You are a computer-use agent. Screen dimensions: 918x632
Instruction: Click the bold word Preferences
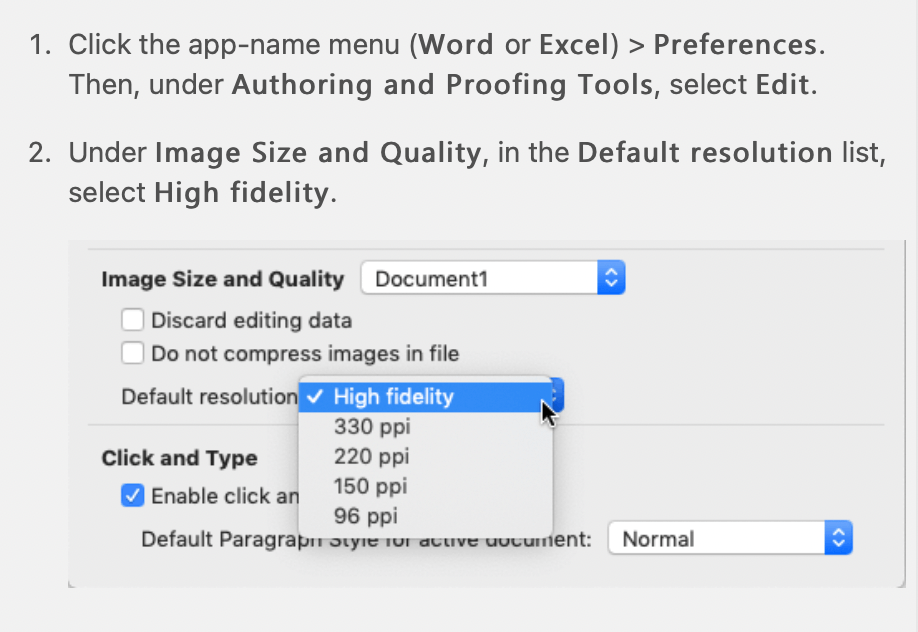click(736, 45)
